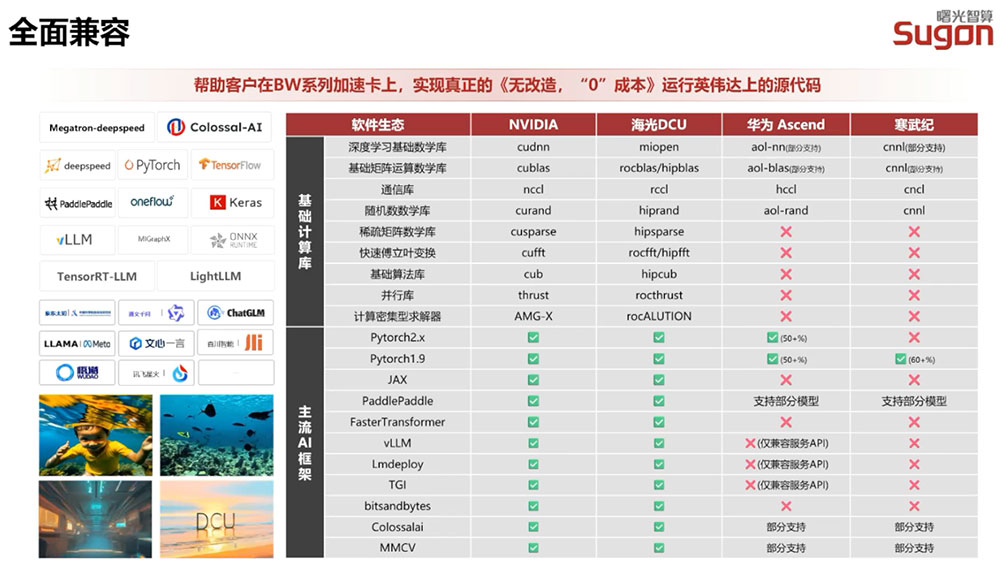Click 寒武纪 checkmark in Pytorch1.9 row (60+%)
This screenshot has width=1000, height=571.
pyautogui.click(x=900, y=359)
